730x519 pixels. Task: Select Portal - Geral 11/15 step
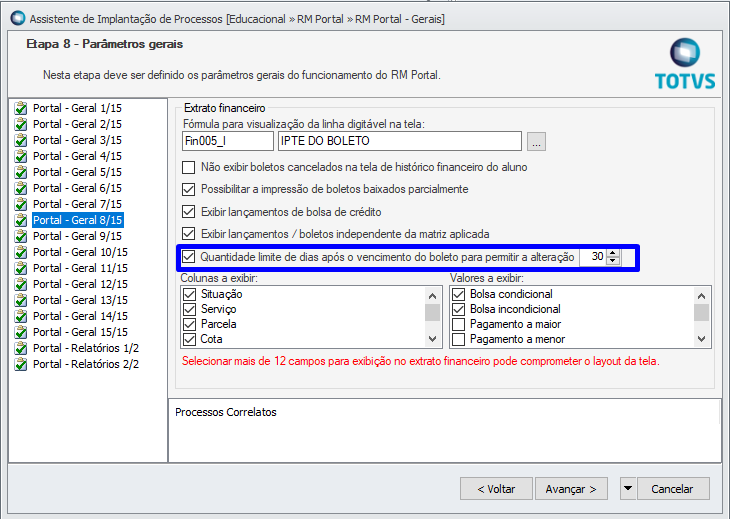[80, 268]
